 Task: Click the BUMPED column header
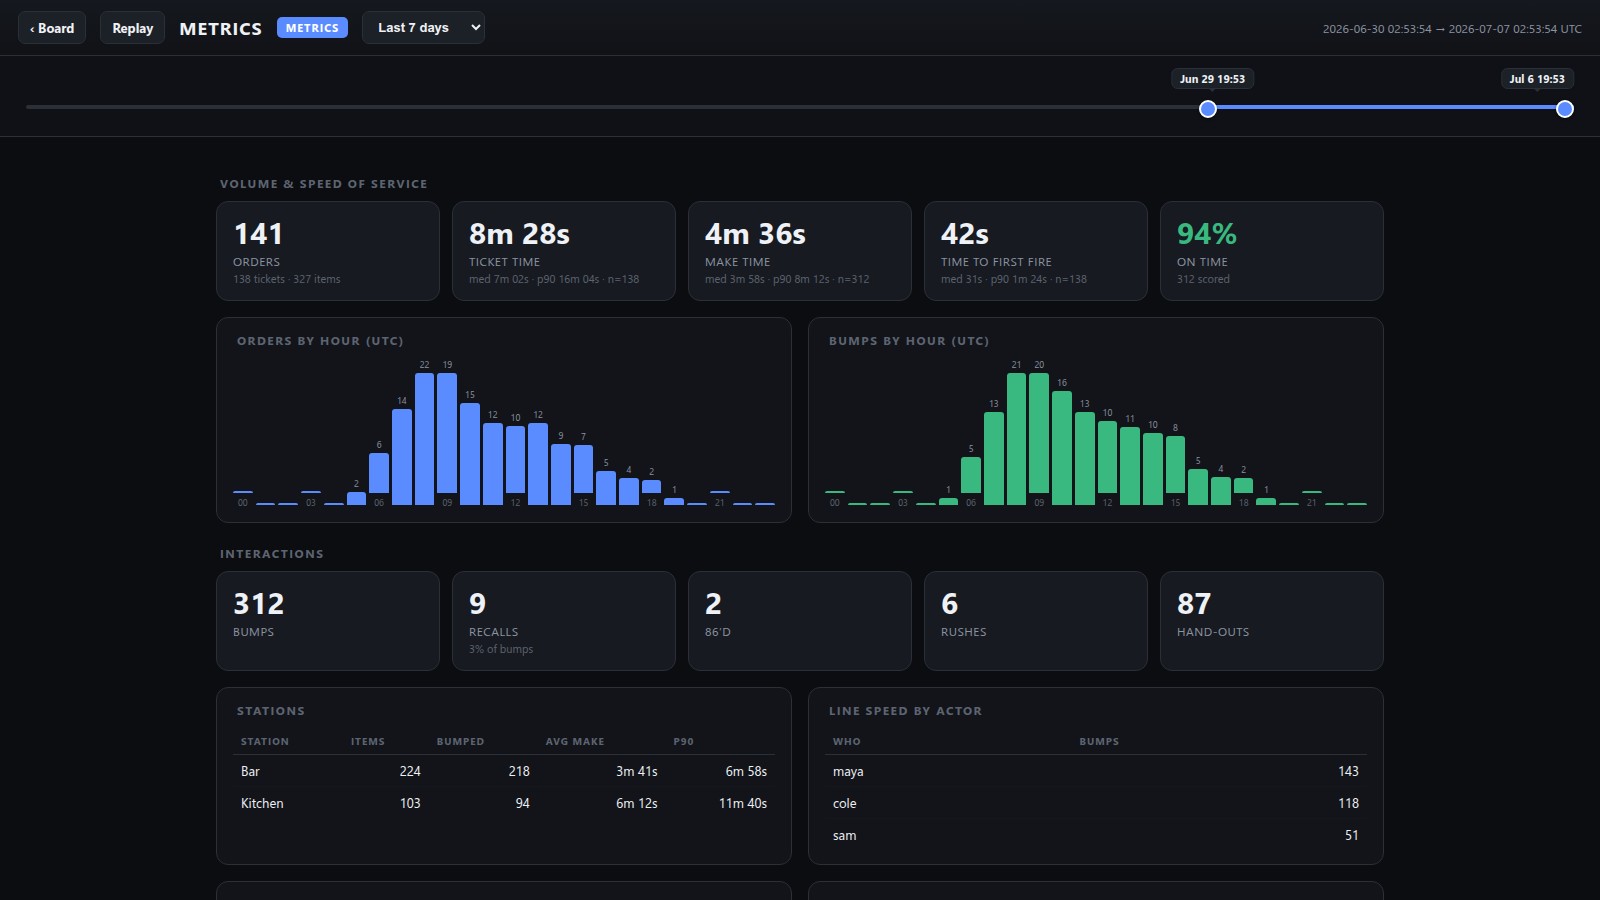pyautogui.click(x=460, y=741)
